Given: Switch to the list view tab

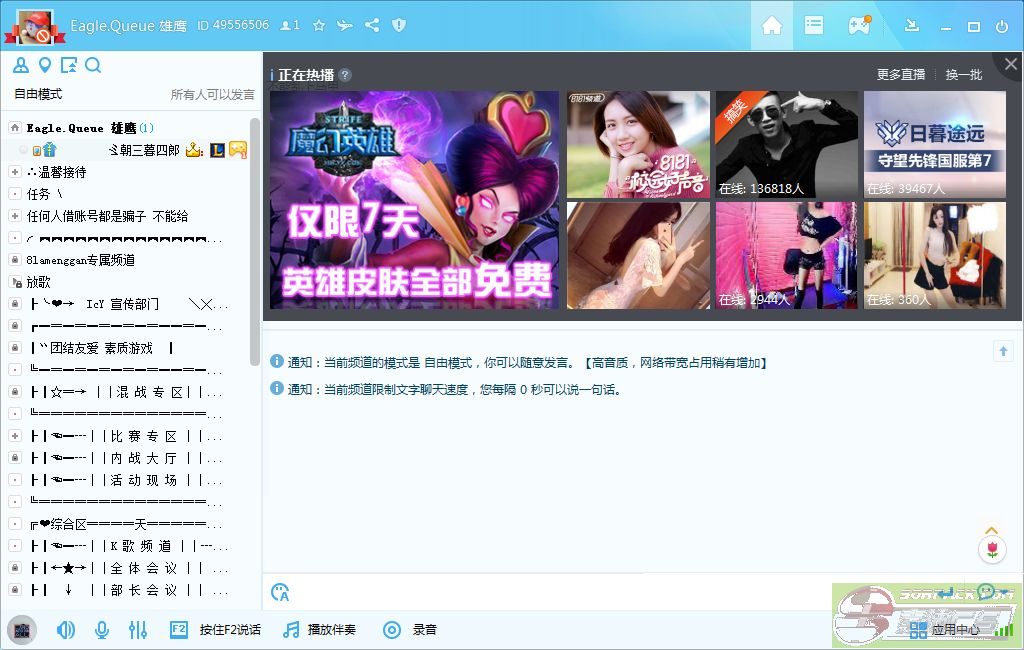Looking at the screenshot, I should (814, 25).
